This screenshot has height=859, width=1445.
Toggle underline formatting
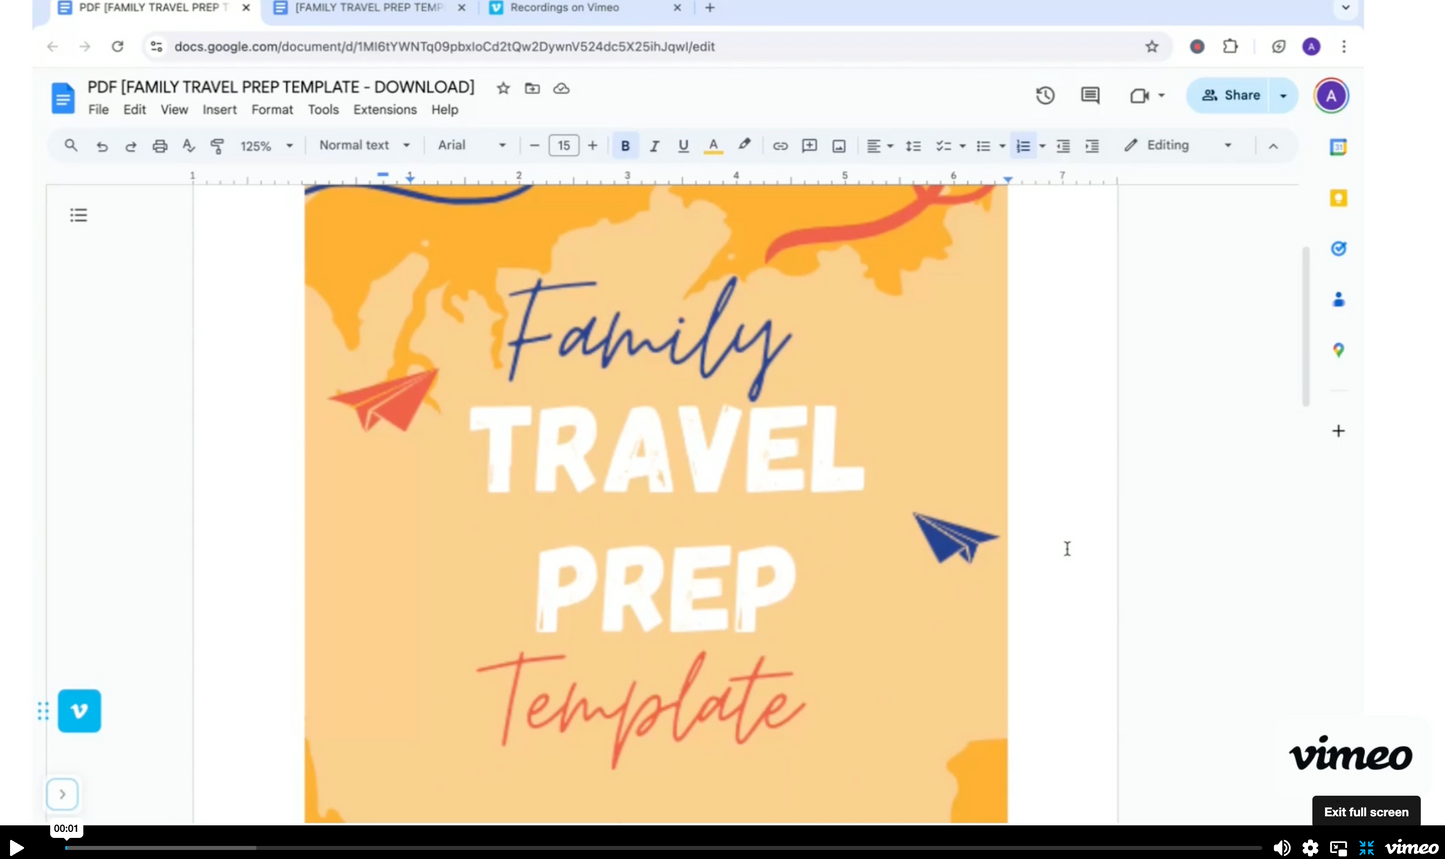coord(683,146)
